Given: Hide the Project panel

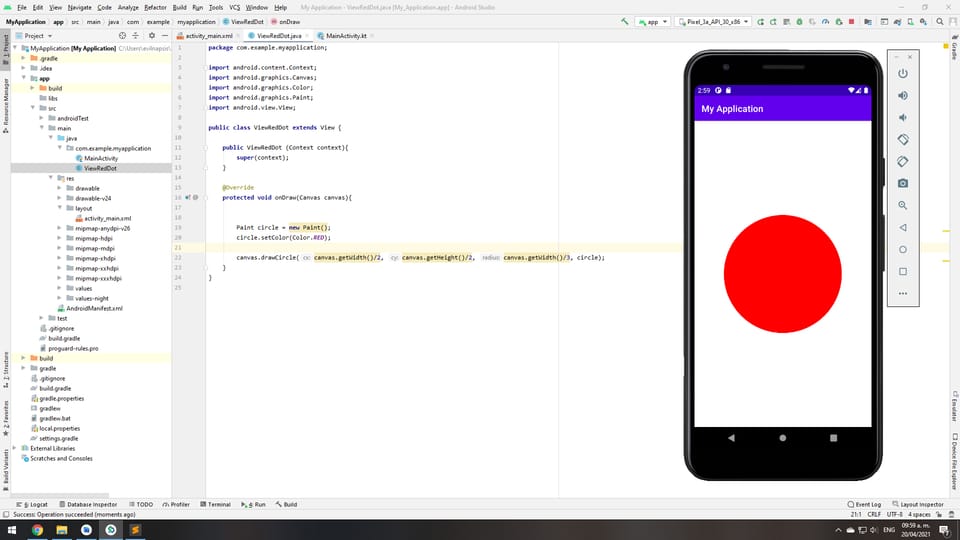Looking at the screenshot, I should point(165,36).
